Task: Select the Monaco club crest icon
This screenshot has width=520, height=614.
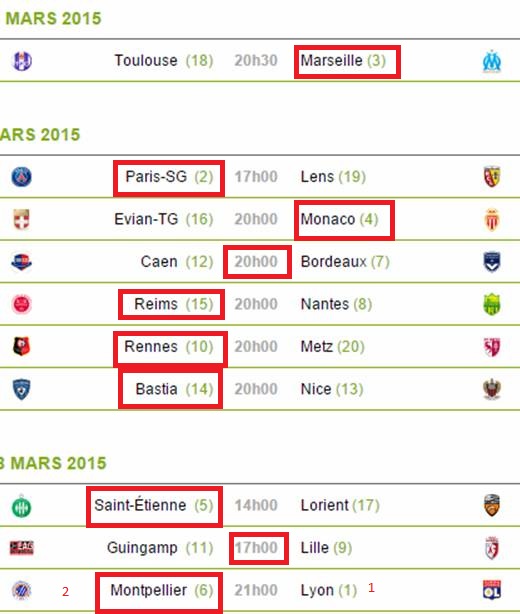Action: click(x=492, y=219)
